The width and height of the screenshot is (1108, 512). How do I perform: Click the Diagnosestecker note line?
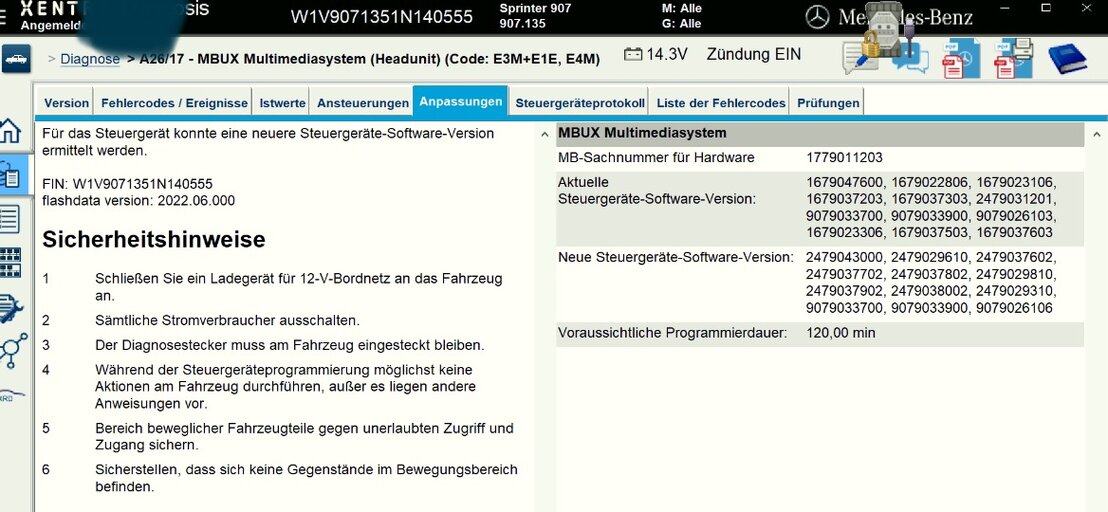(x=290, y=346)
